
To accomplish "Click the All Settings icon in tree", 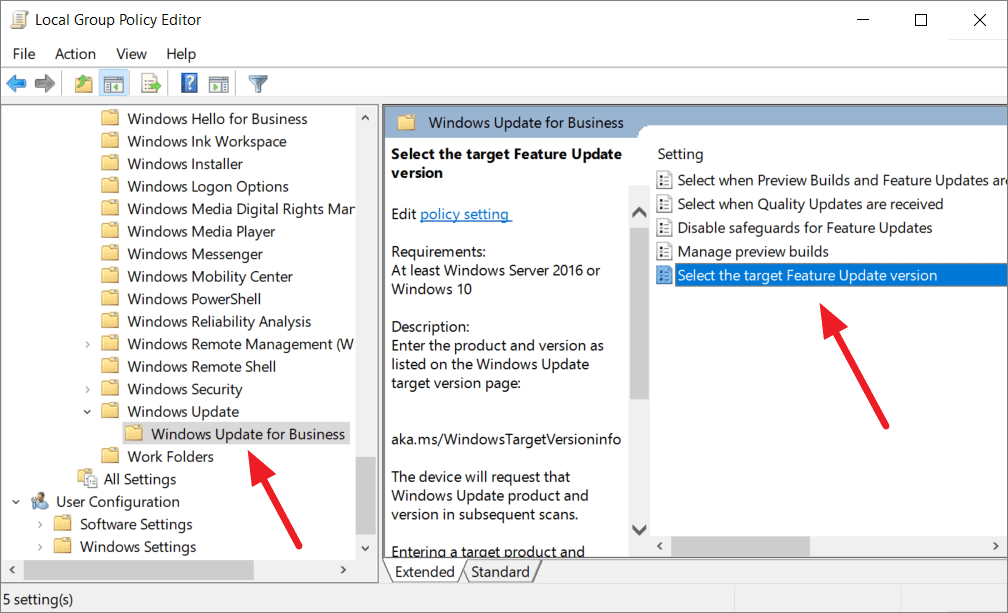I will point(87,479).
